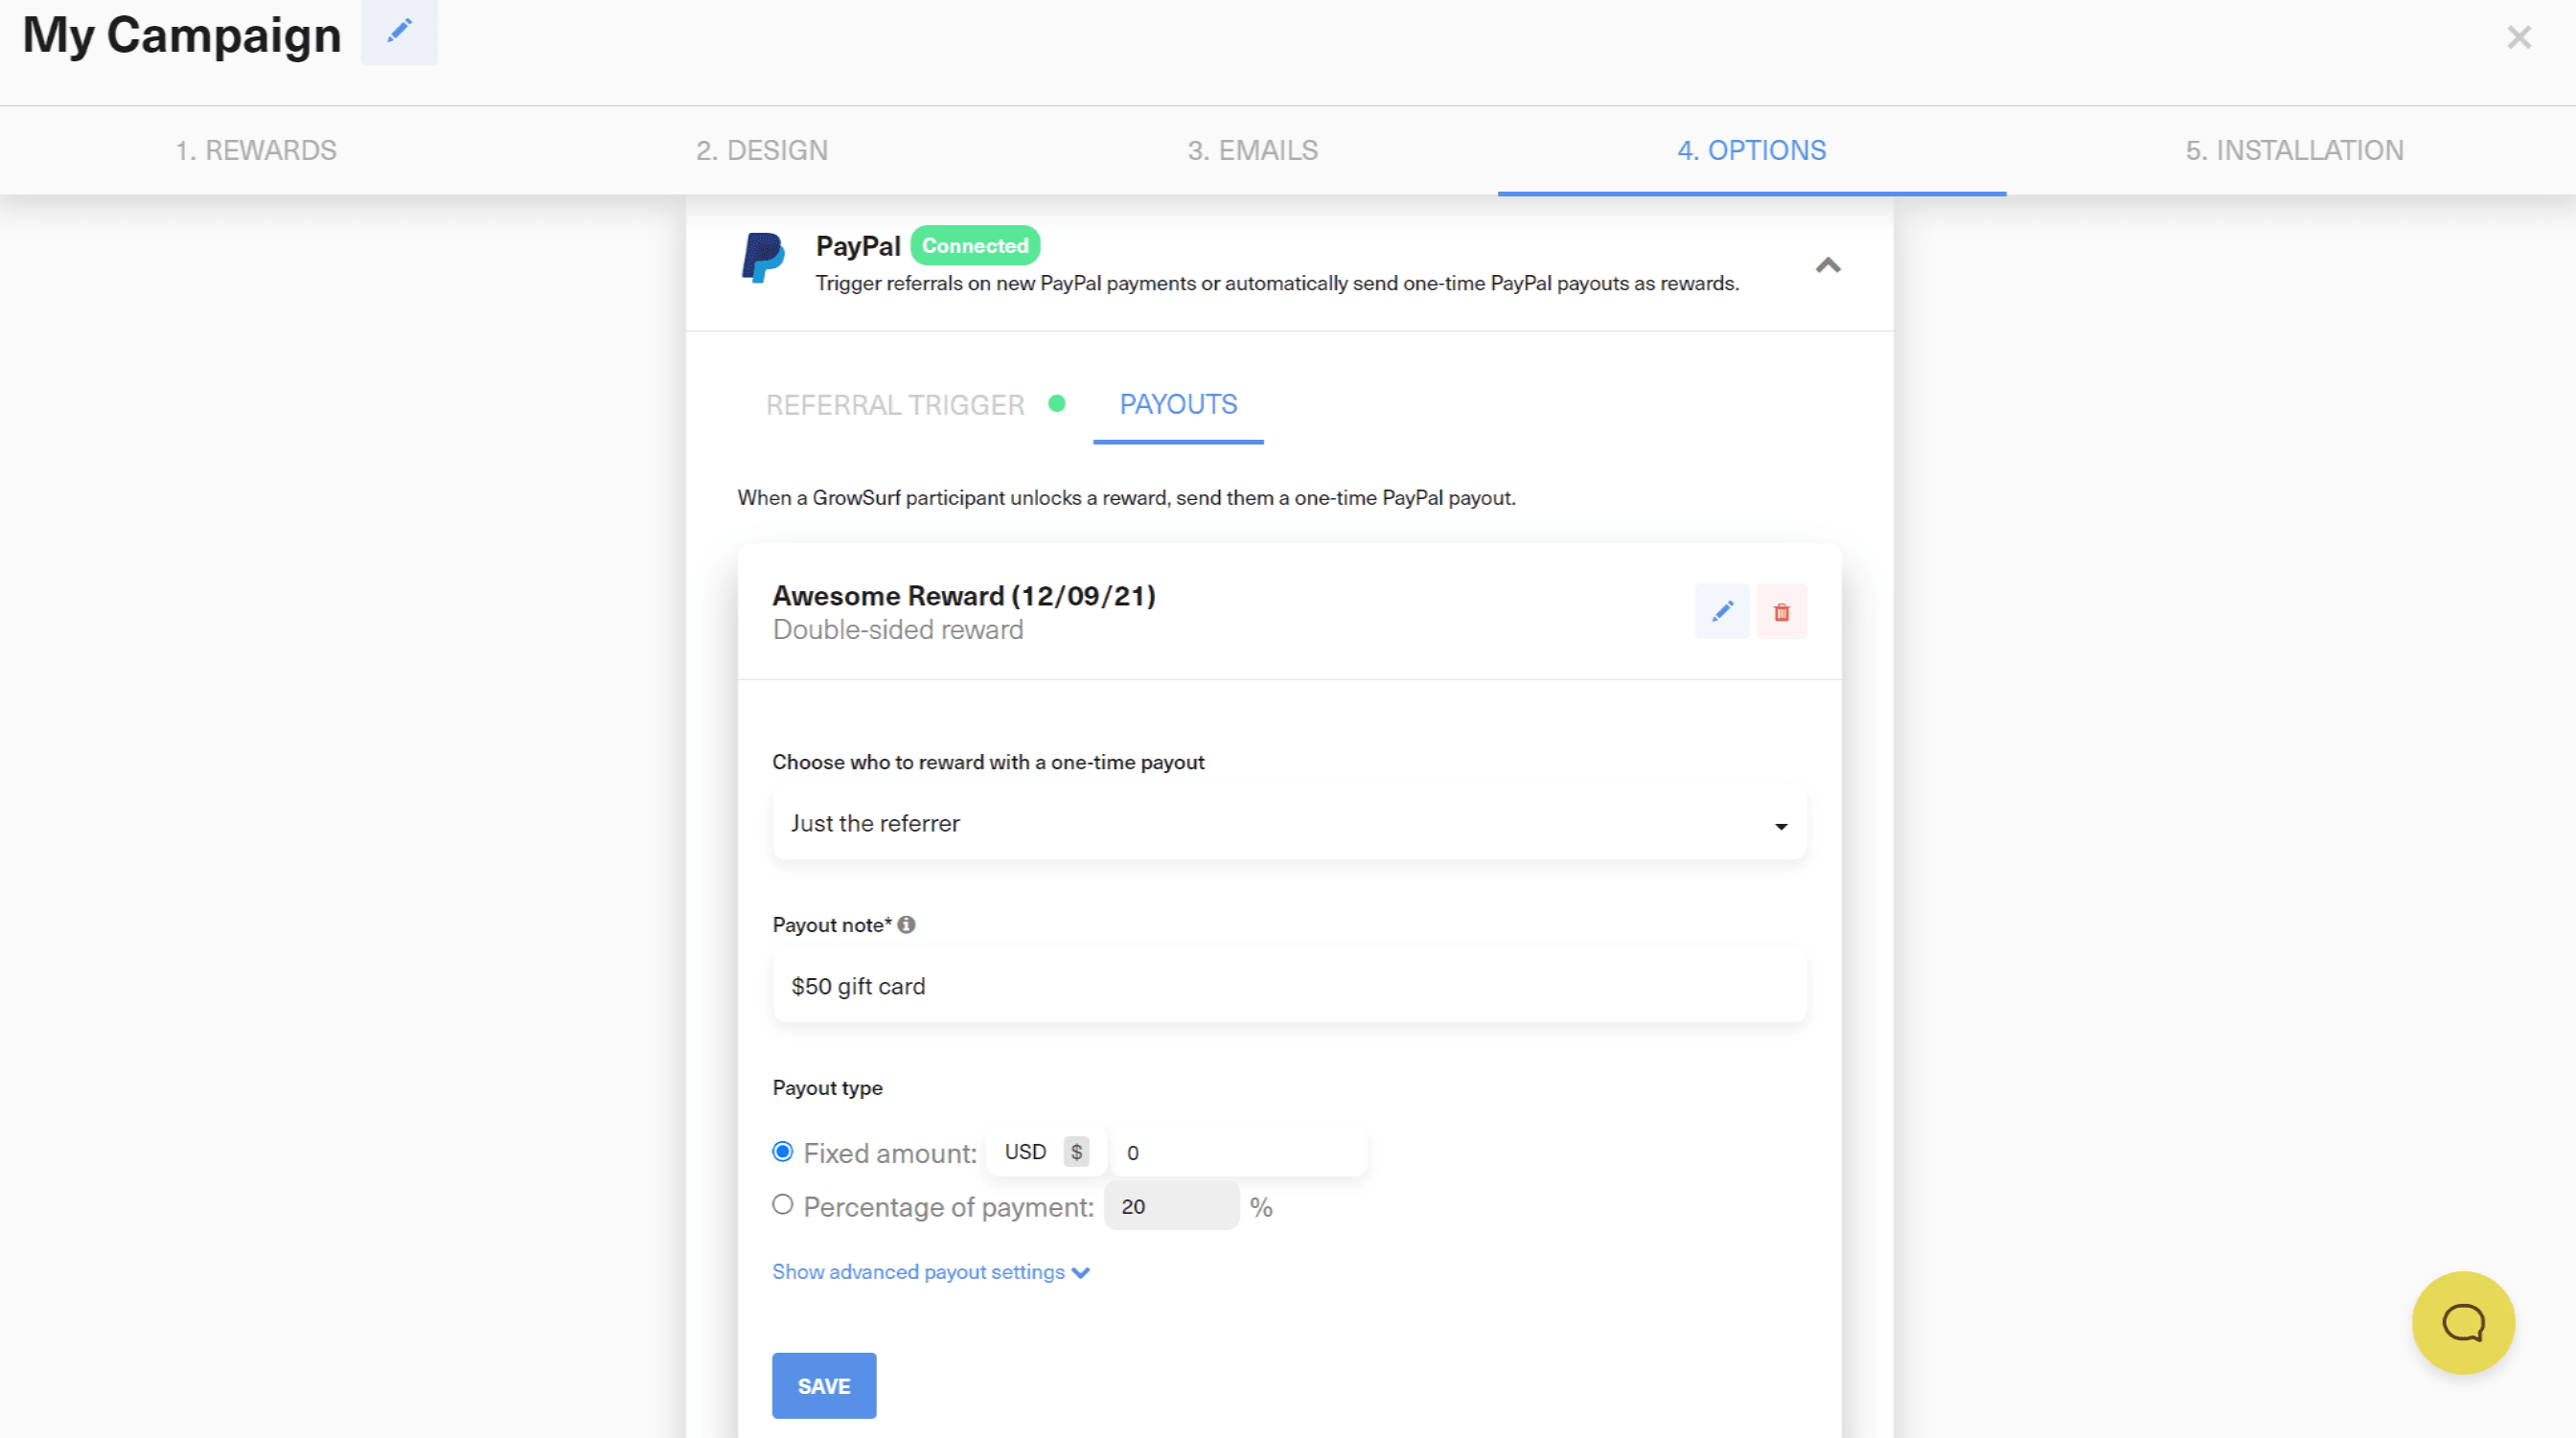Edit the campaign name with the pencil icon

tap(398, 32)
